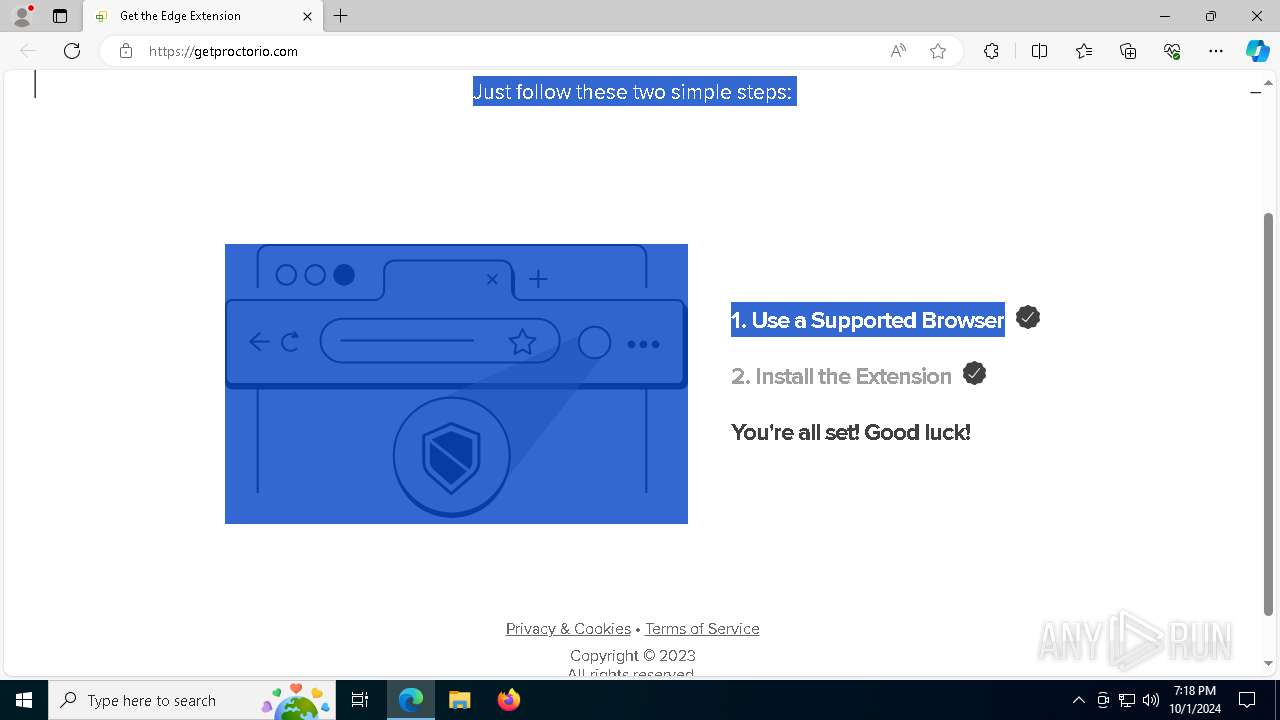Open the Terms of Service link

pos(702,629)
